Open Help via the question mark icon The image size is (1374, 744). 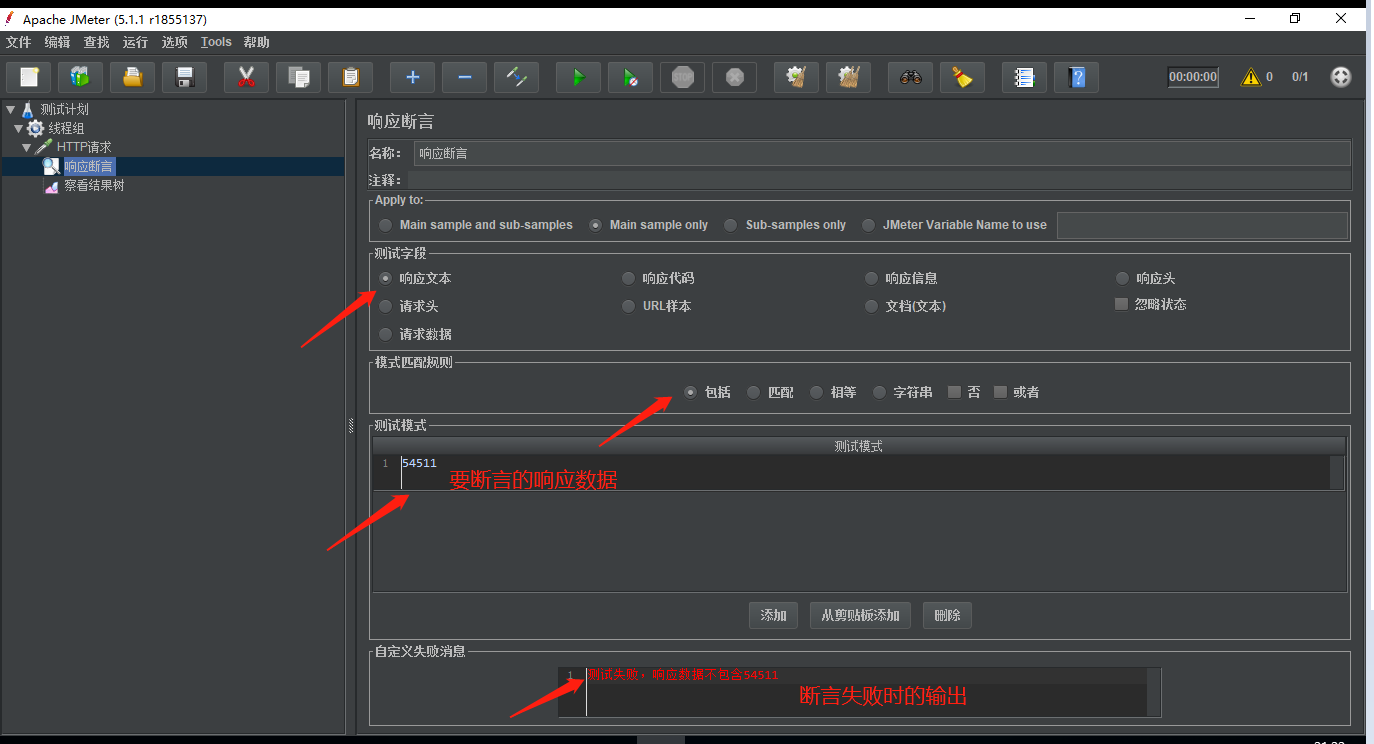pyautogui.click(x=1076, y=77)
